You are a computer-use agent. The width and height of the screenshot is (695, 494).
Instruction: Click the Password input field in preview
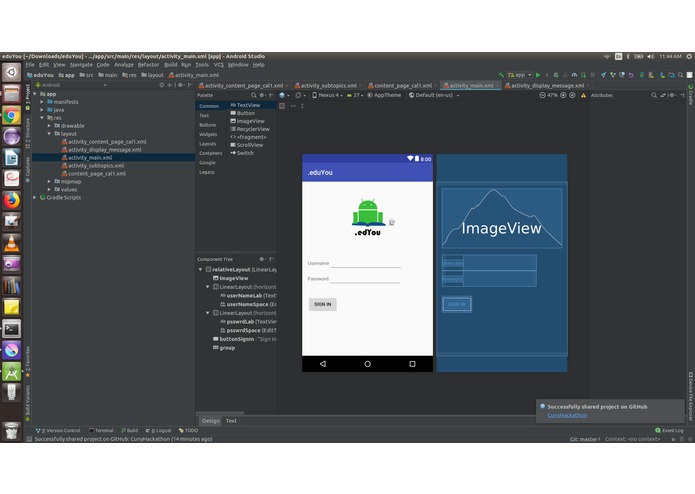point(365,279)
